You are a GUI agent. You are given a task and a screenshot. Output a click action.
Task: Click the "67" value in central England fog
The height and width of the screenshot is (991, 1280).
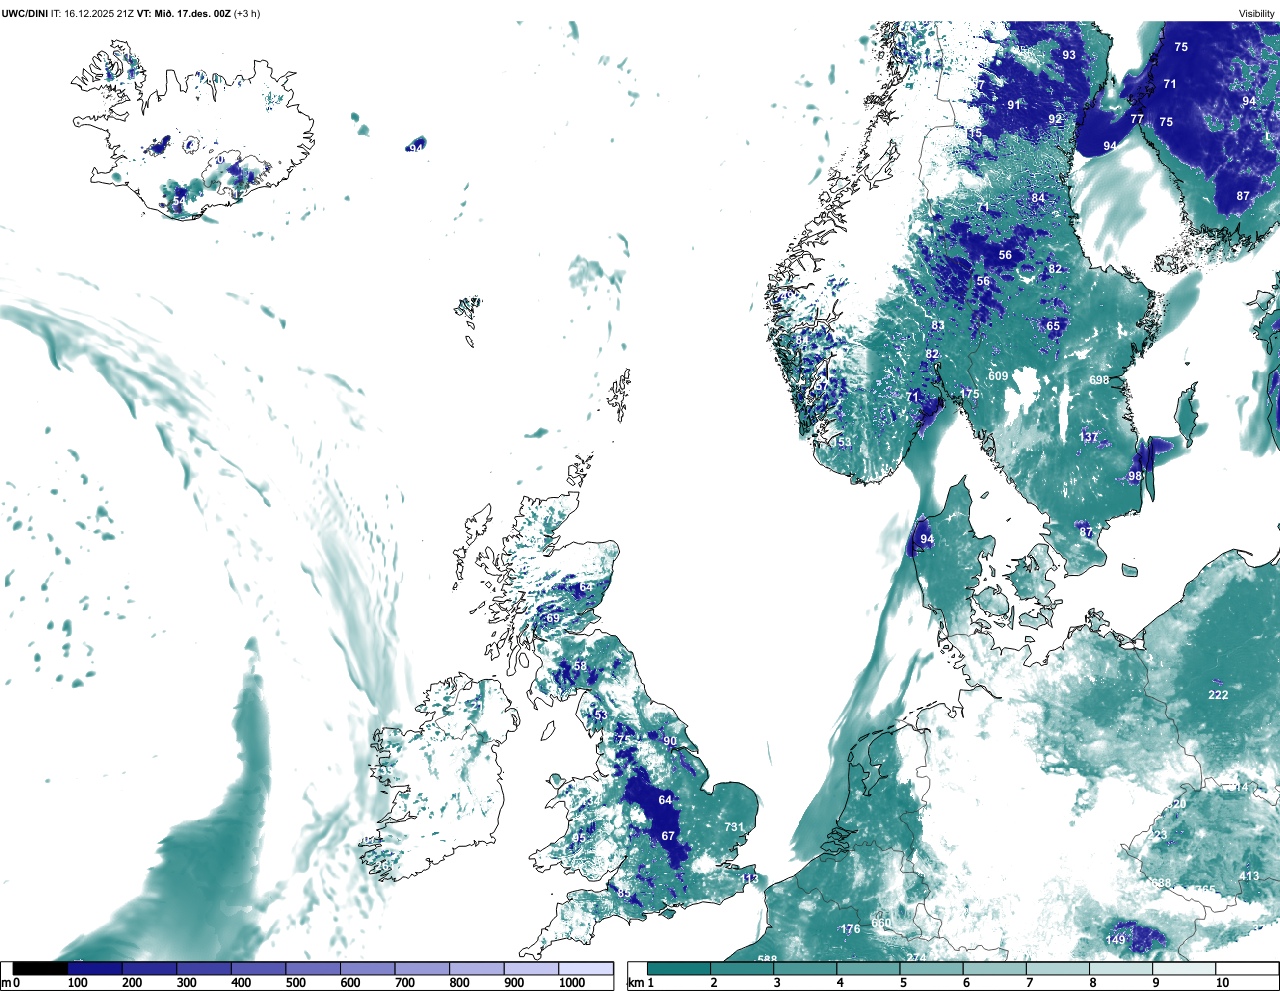coord(668,836)
